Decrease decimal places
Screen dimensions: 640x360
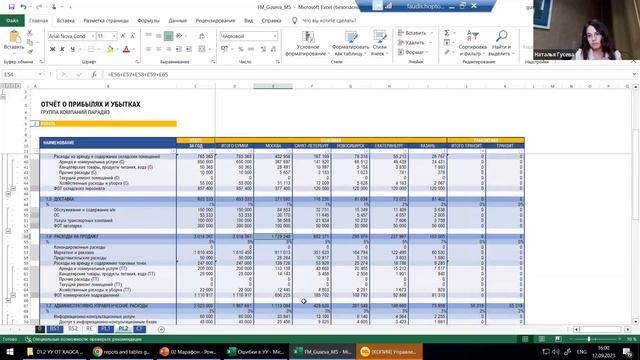[273, 49]
